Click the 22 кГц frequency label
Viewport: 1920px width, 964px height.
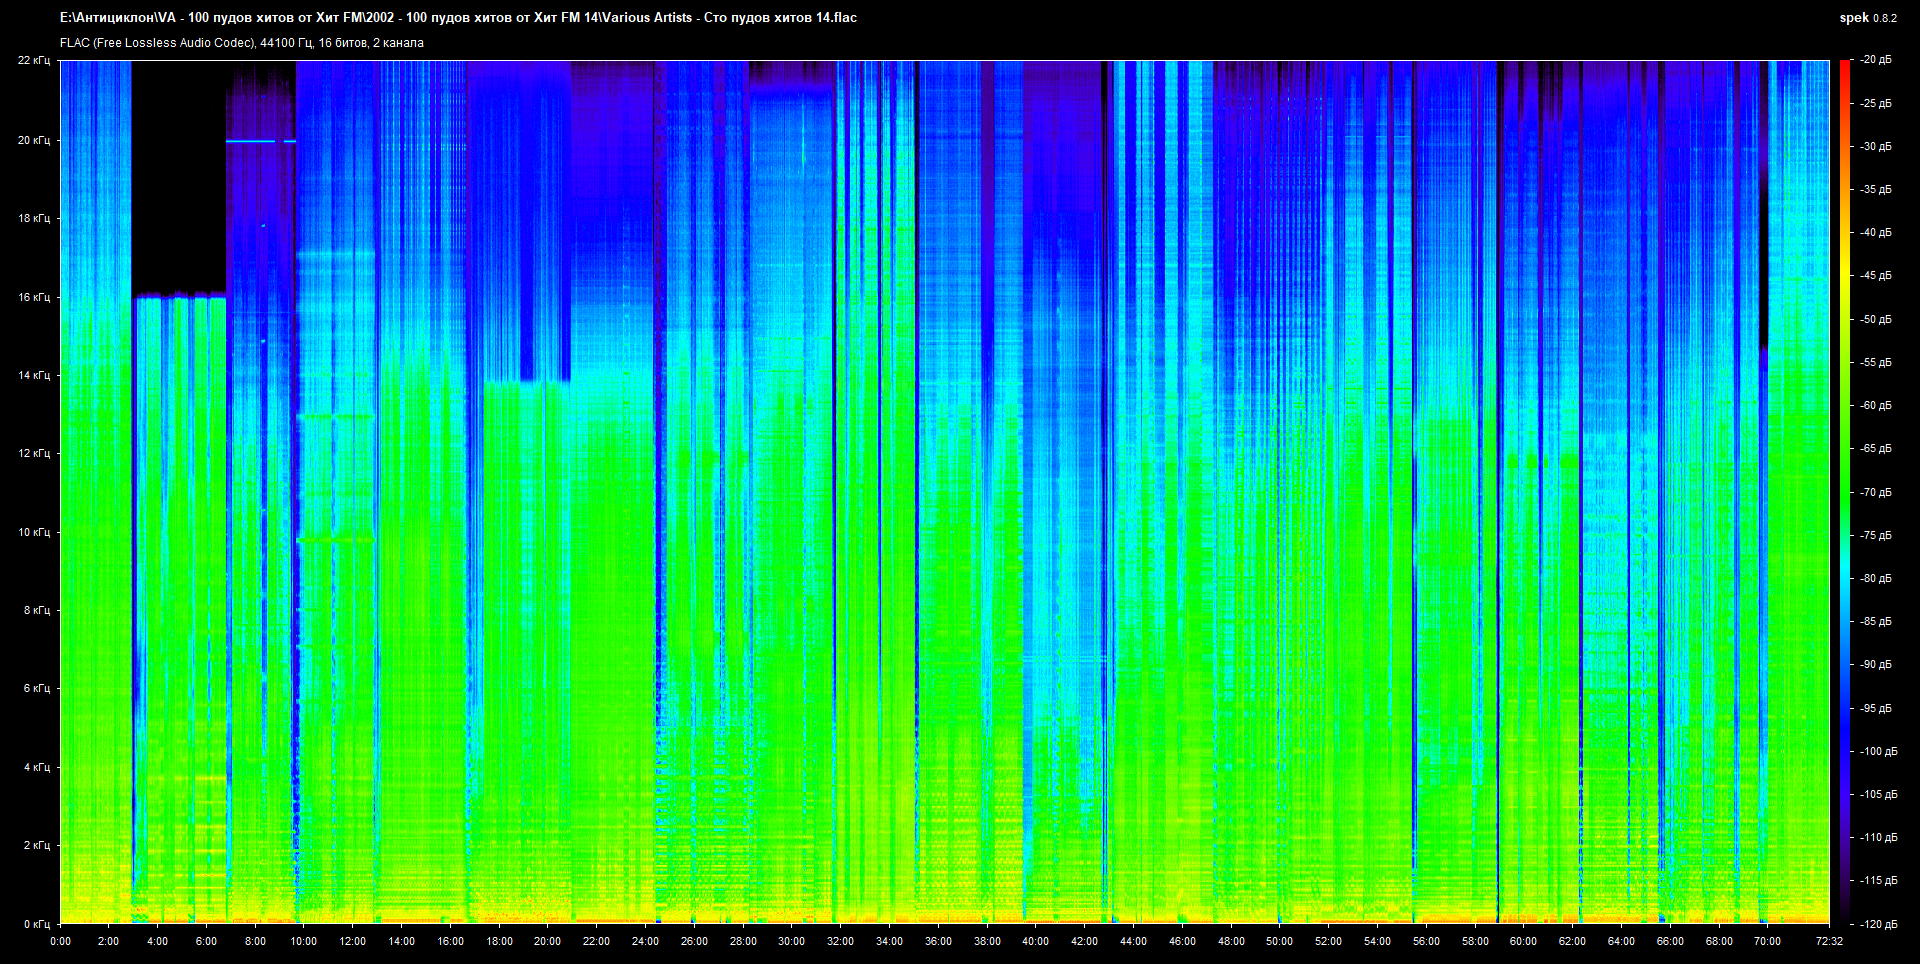click(34, 61)
